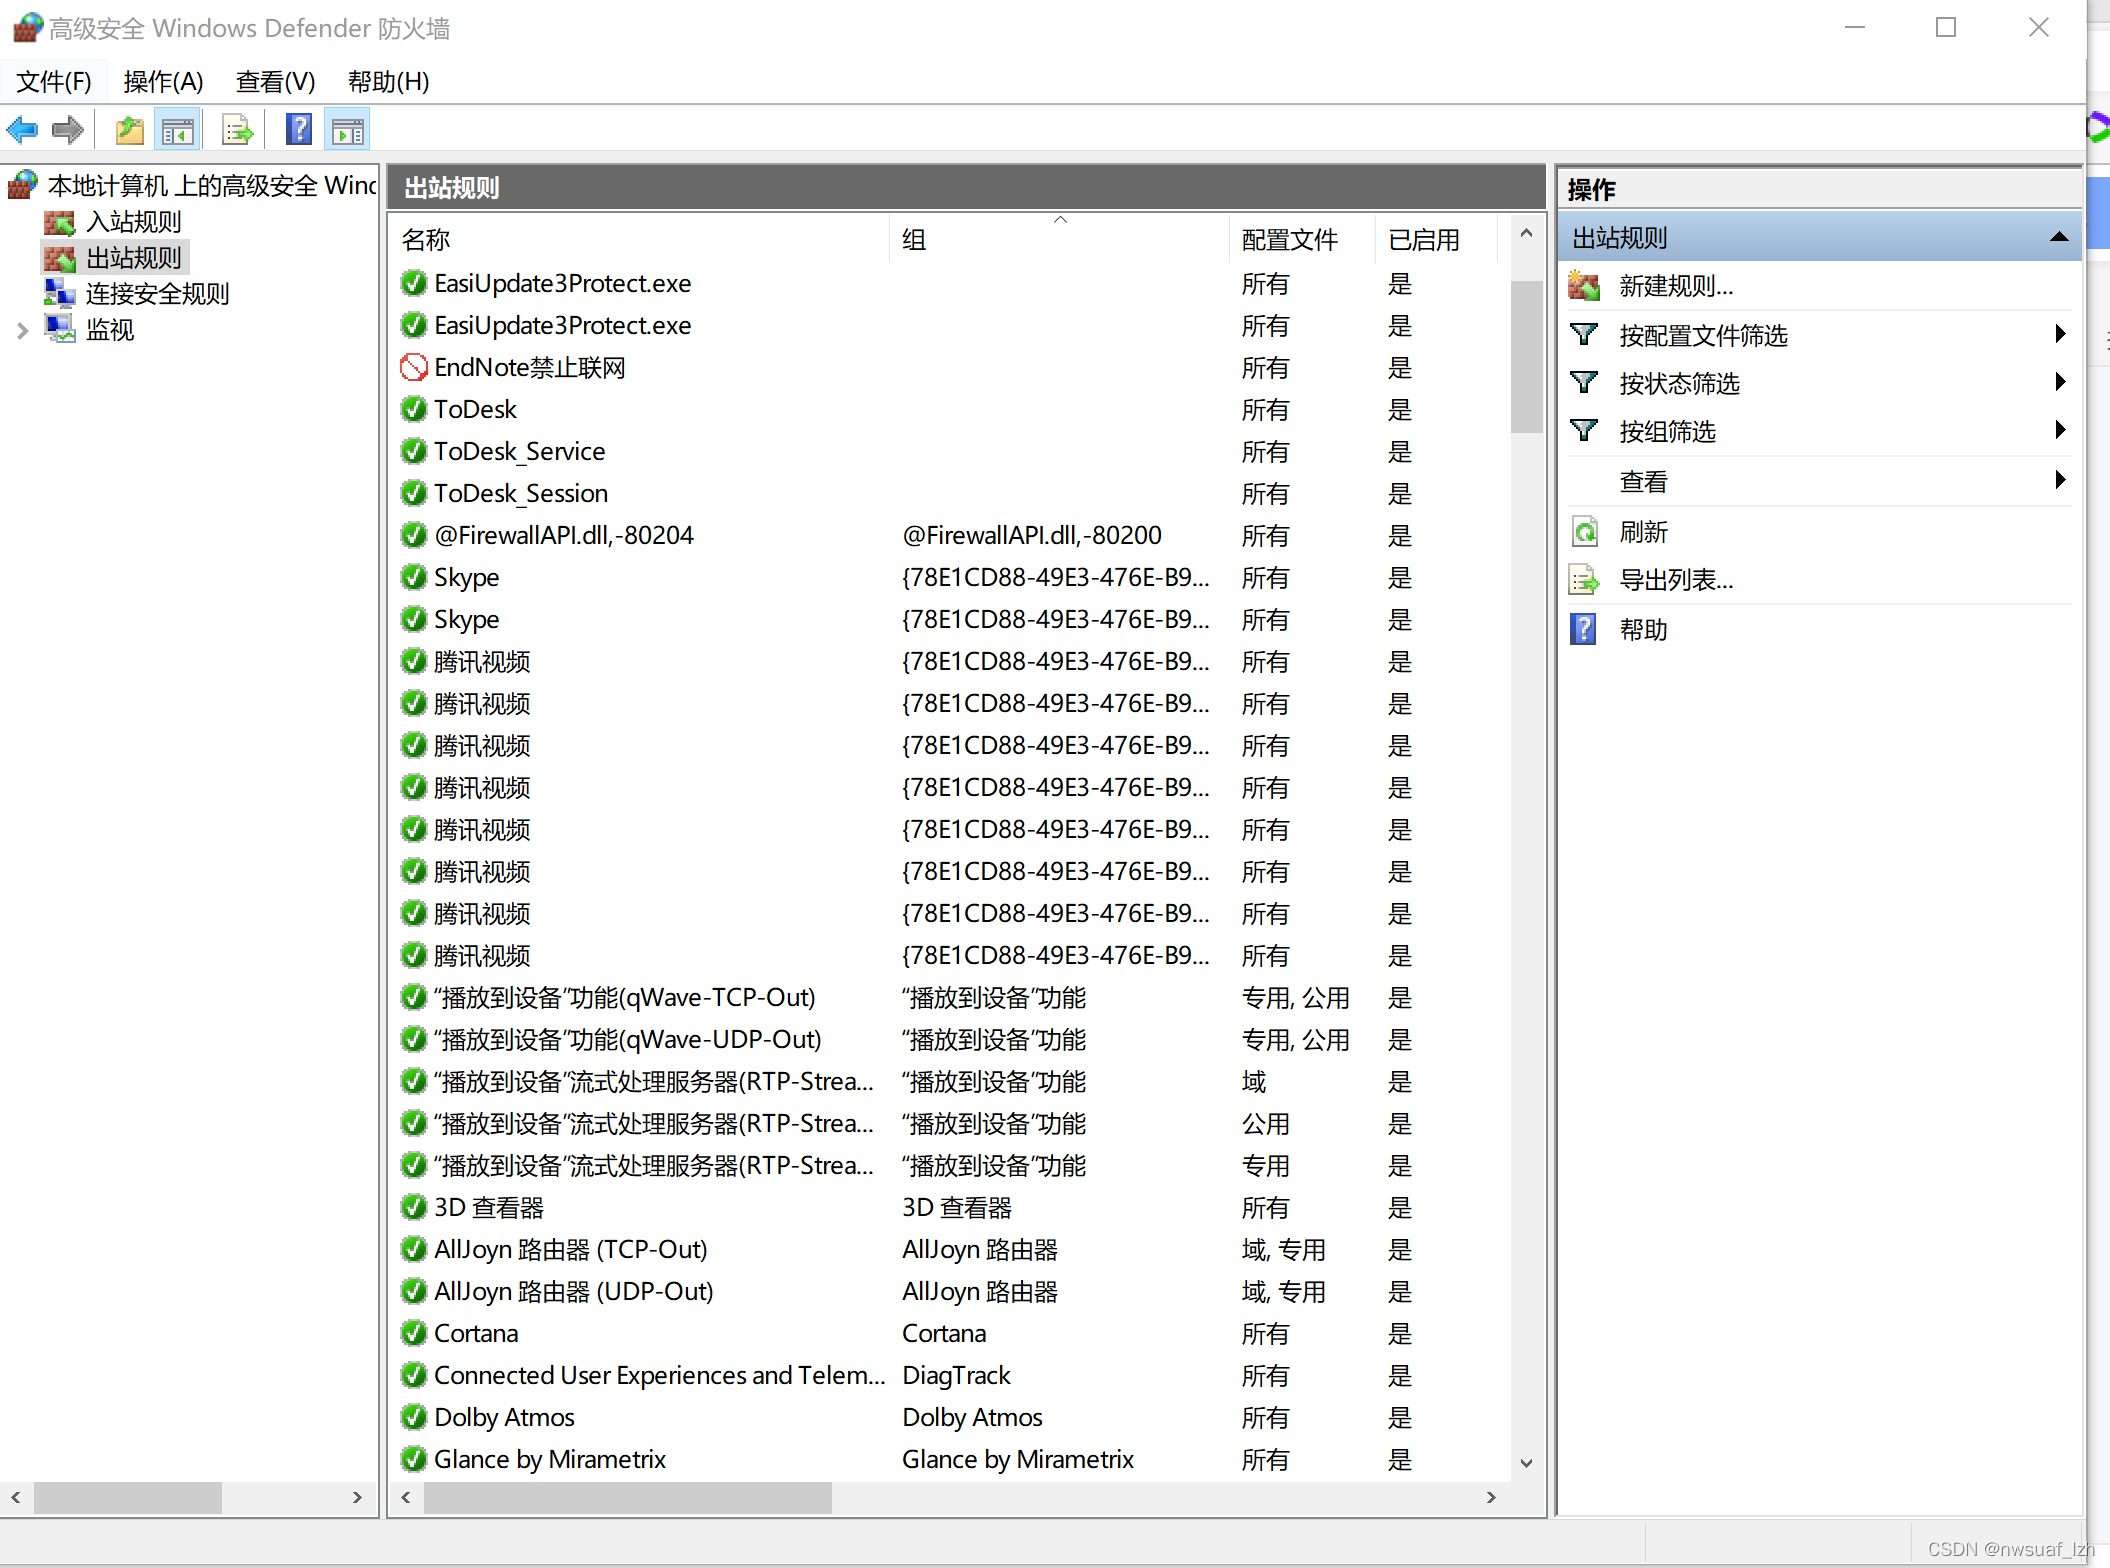Image resolution: width=2110 pixels, height=1568 pixels.
Task: Click the rule list horizontal scrollbar thumb
Action: [627, 1497]
